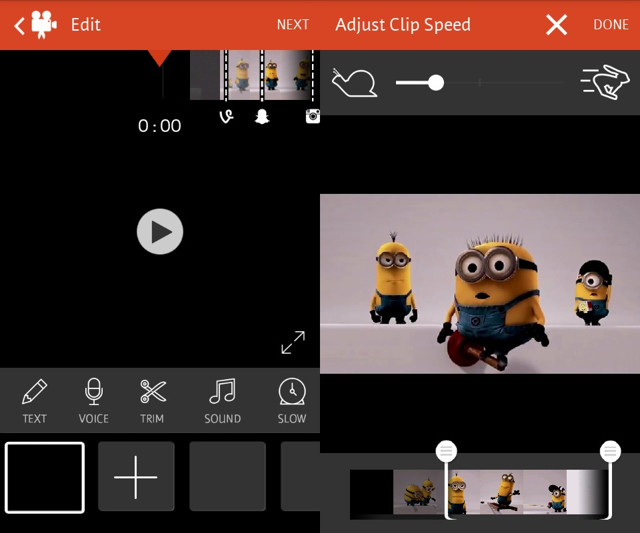Open the SLOW speed tool
The height and width of the screenshot is (533, 640).
click(x=292, y=401)
